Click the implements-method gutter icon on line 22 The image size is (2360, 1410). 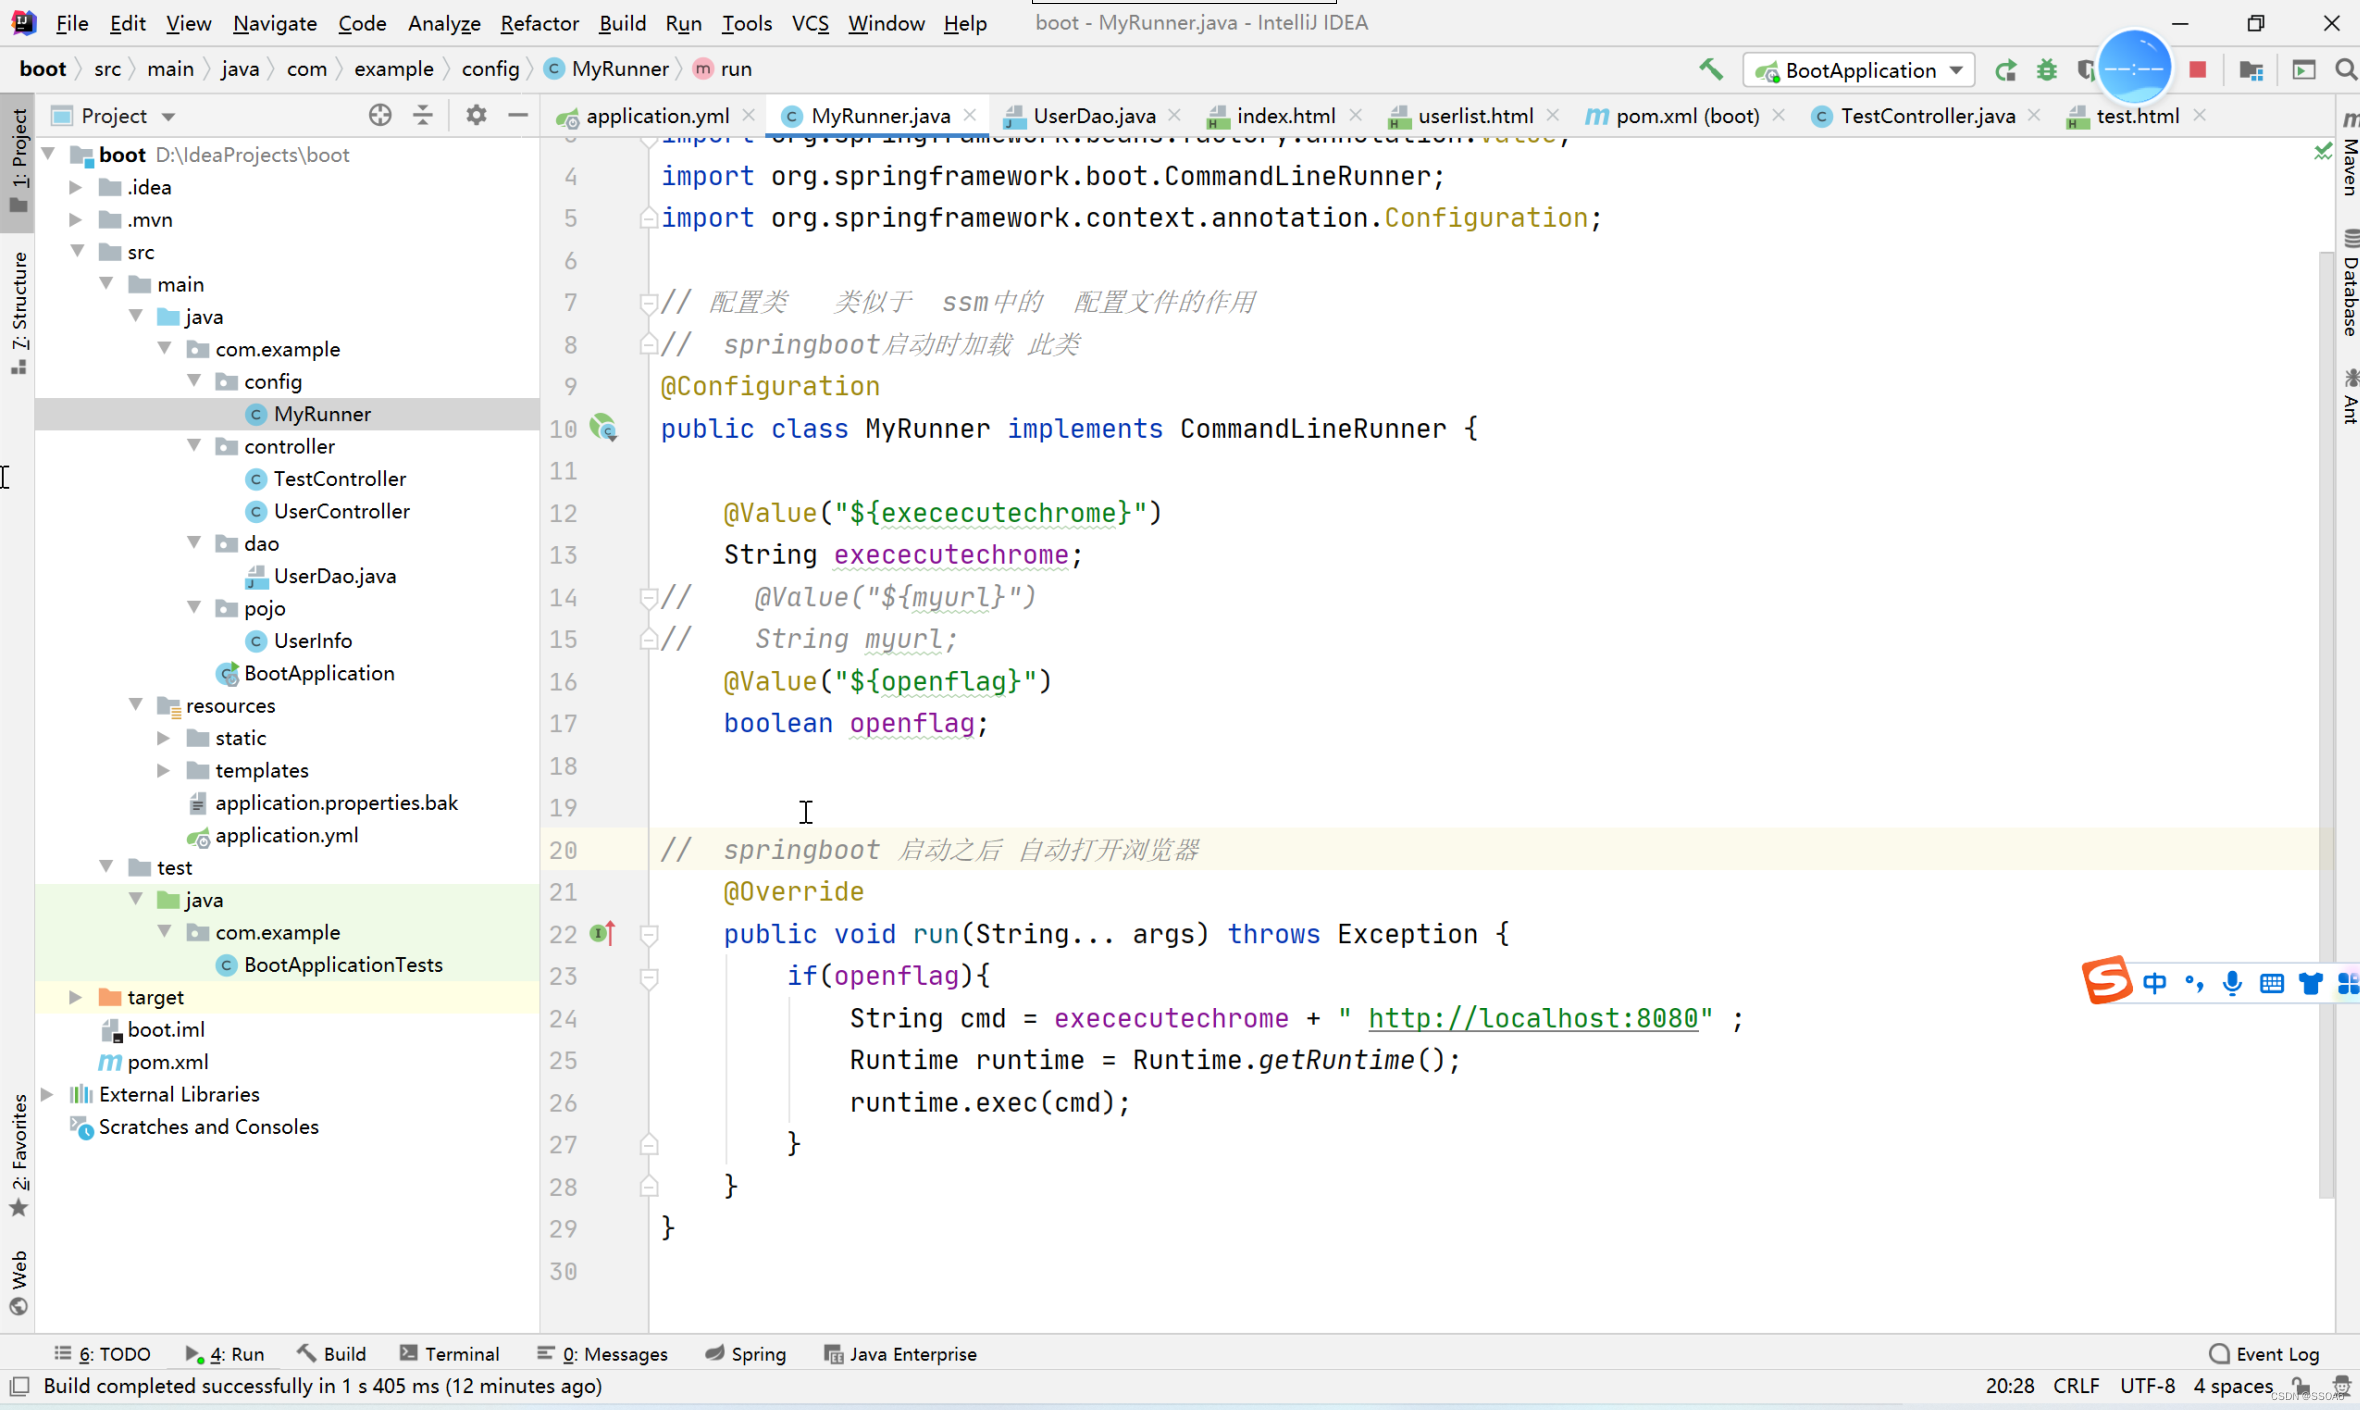point(602,933)
